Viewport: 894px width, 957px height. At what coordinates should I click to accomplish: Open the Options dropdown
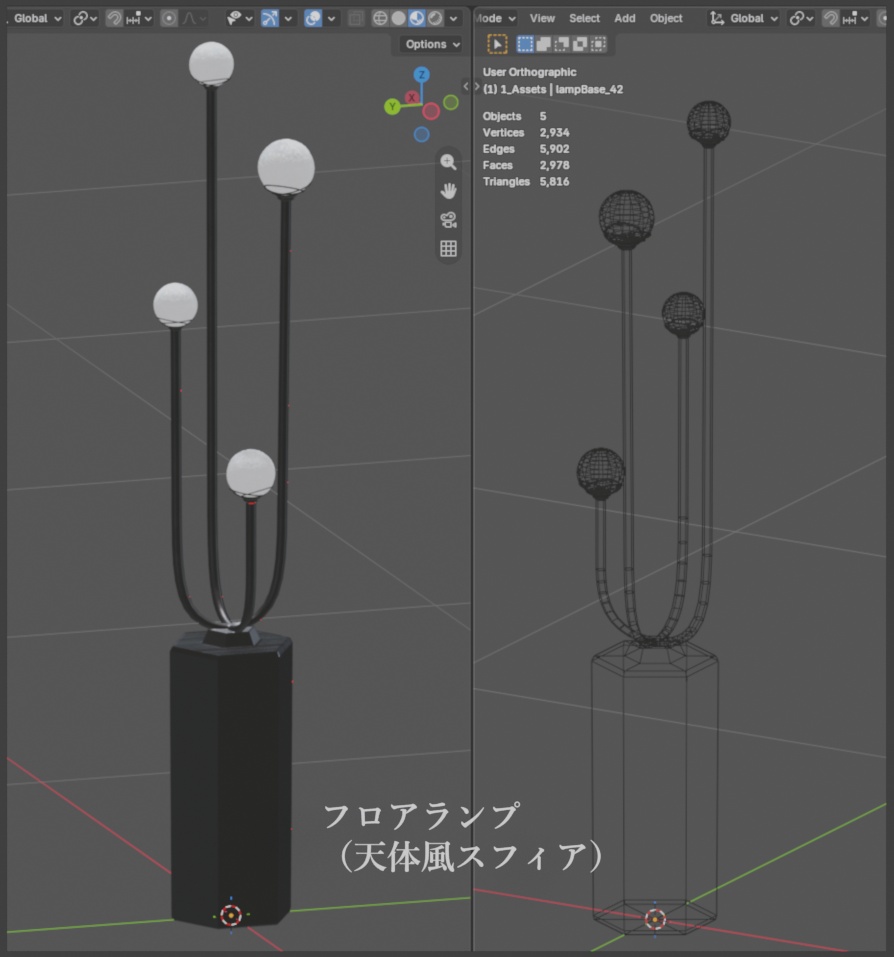pos(431,44)
